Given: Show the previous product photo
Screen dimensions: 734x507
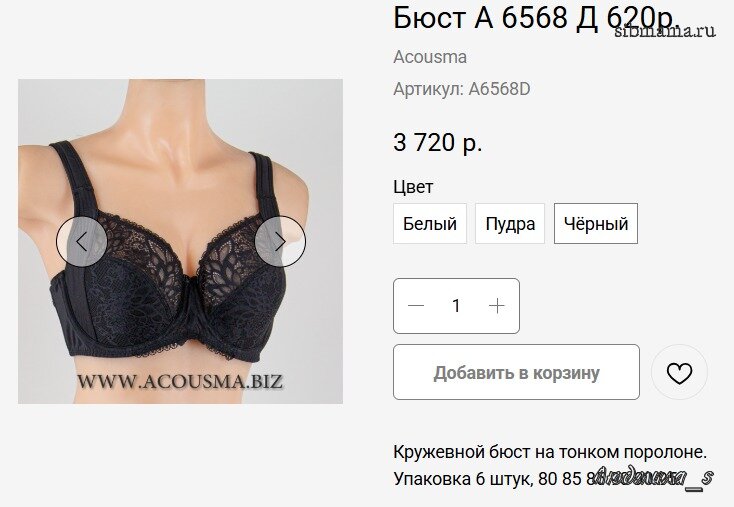Looking at the screenshot, I should click(x=81, y=242).
